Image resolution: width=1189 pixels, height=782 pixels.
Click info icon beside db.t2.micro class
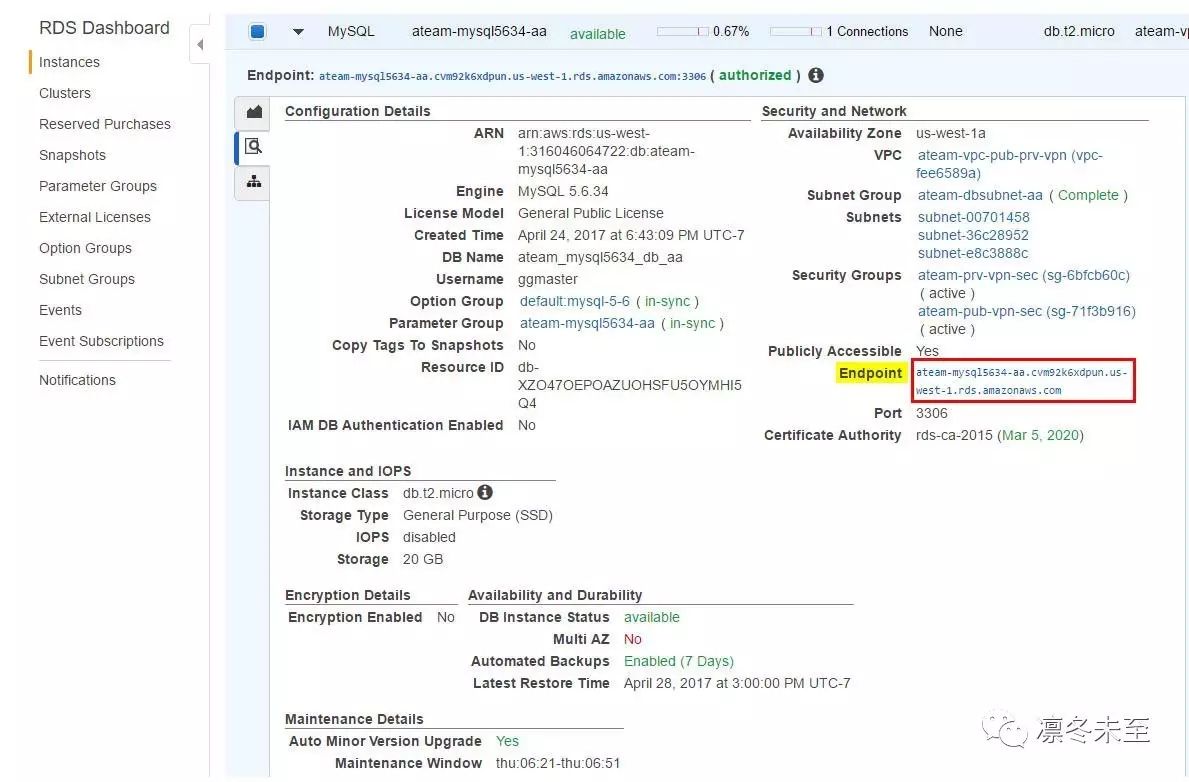point(485,492)
